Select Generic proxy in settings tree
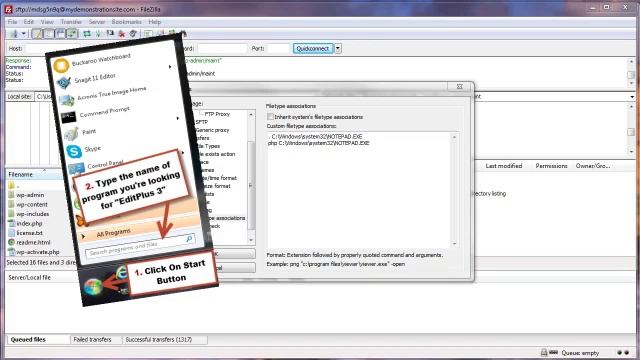Image resolution: width=640 pixels, height=360 pixels. [x=212, y=130]
